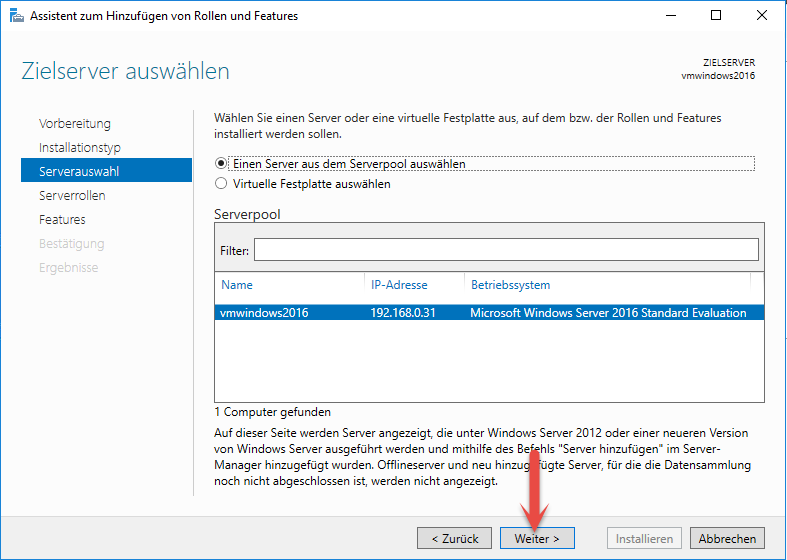Click into the Filter text field
Viewport: 787px width, 560px height.
(x=505, y=249)
